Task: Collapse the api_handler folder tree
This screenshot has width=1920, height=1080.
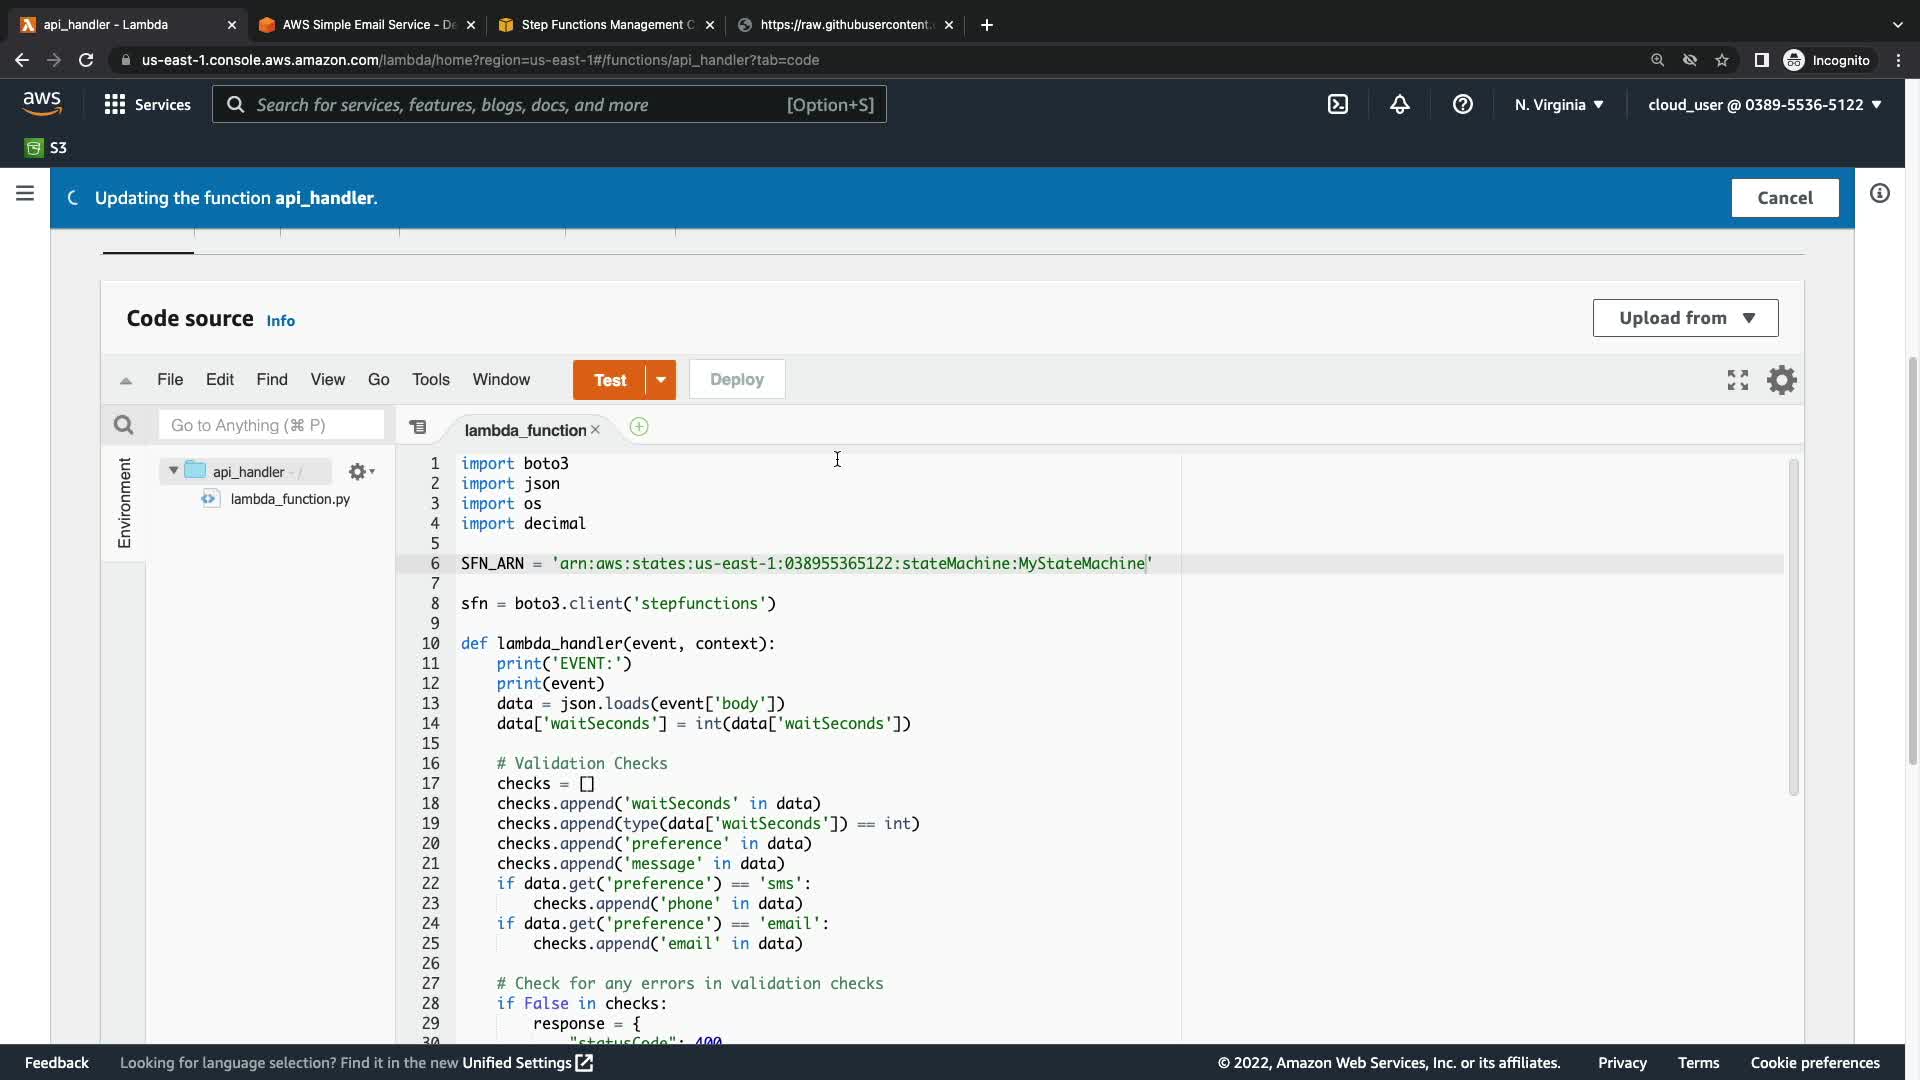Action: 173,471
